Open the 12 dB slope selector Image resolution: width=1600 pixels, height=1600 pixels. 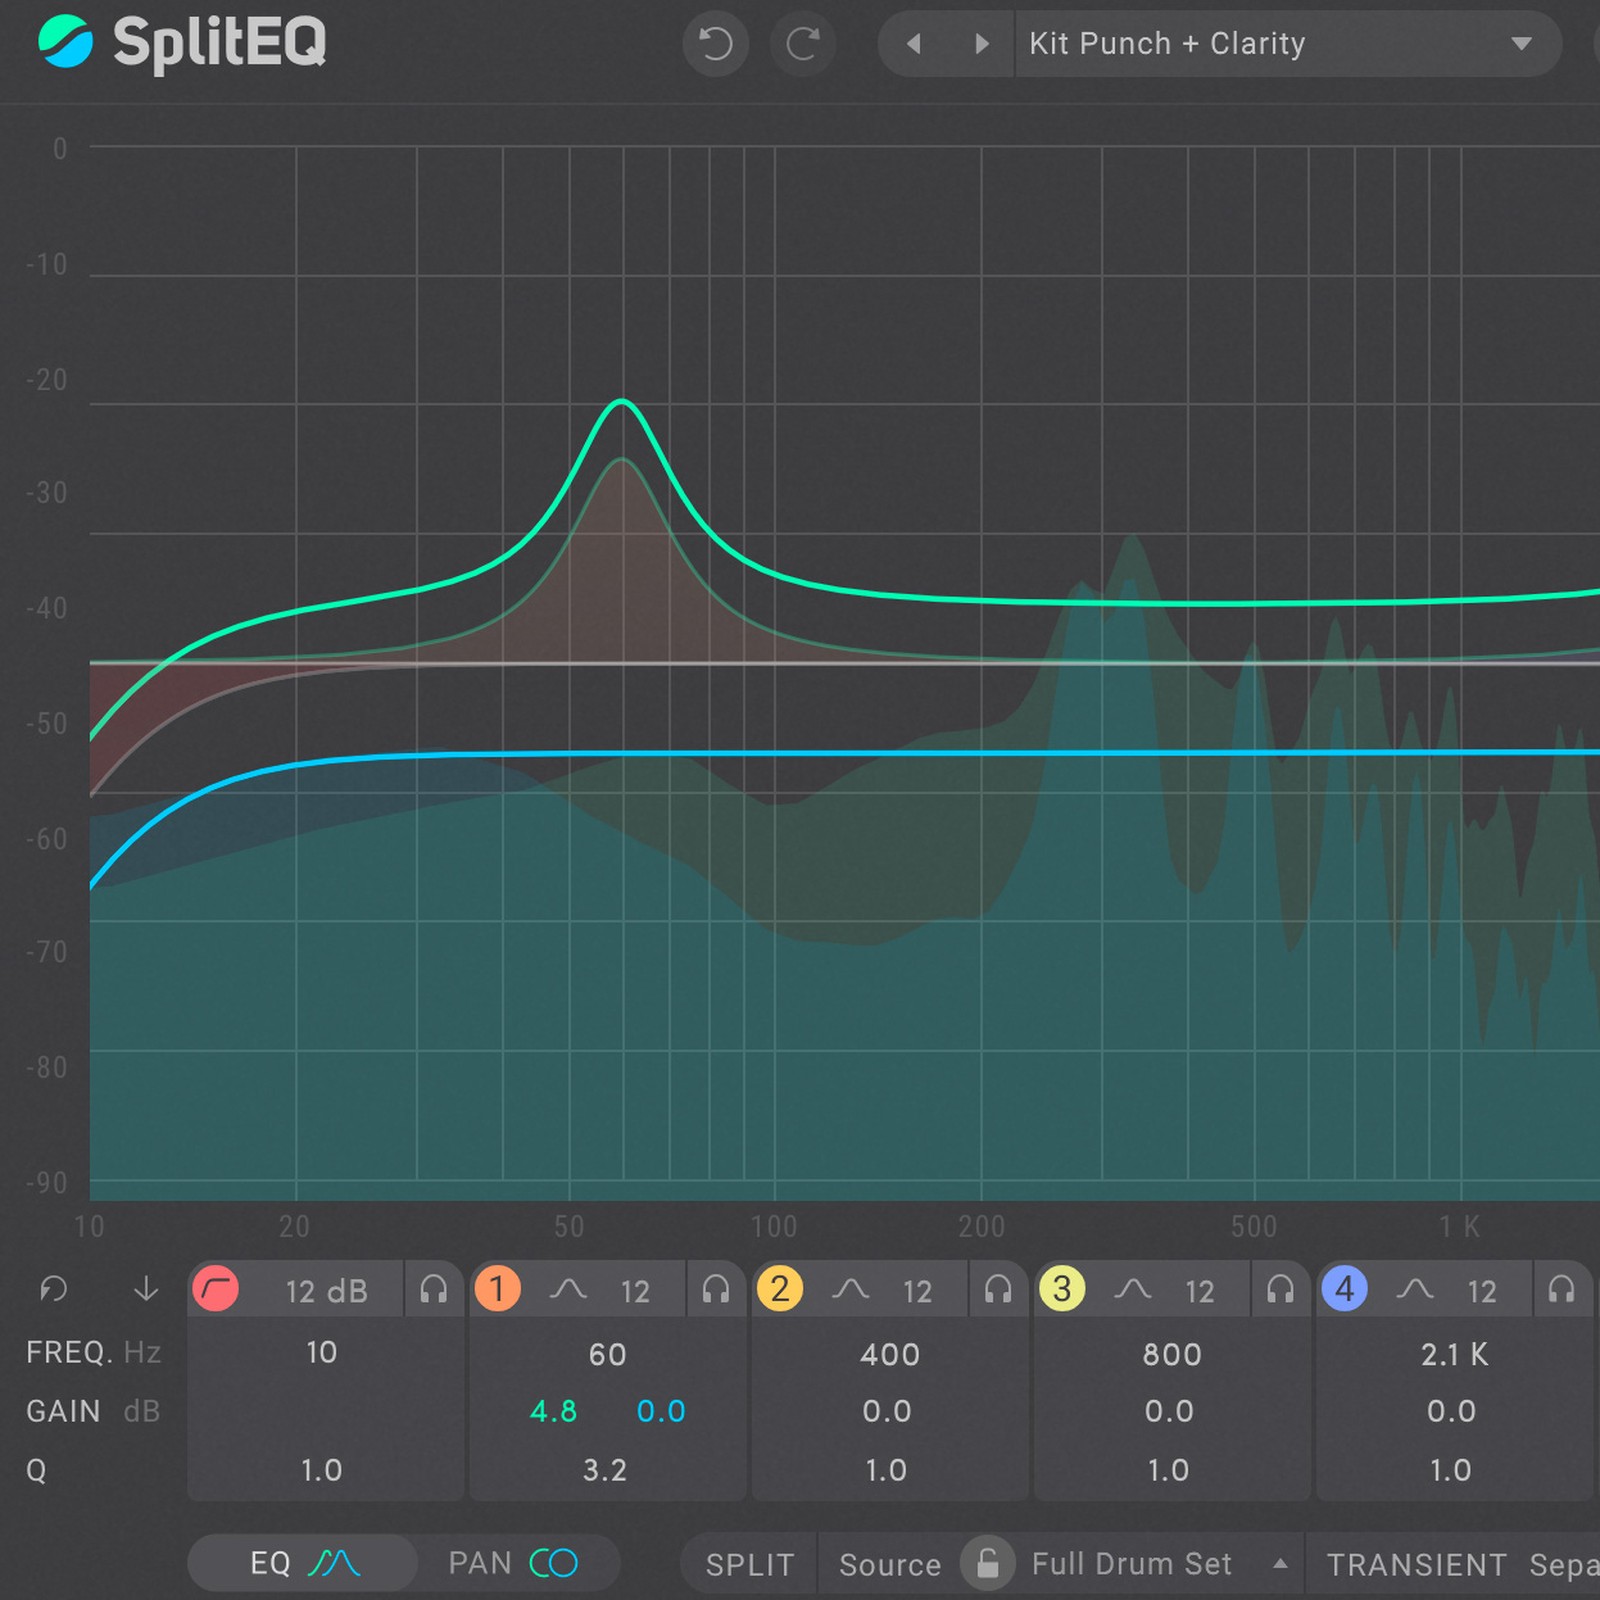[x=326, y=1292]
